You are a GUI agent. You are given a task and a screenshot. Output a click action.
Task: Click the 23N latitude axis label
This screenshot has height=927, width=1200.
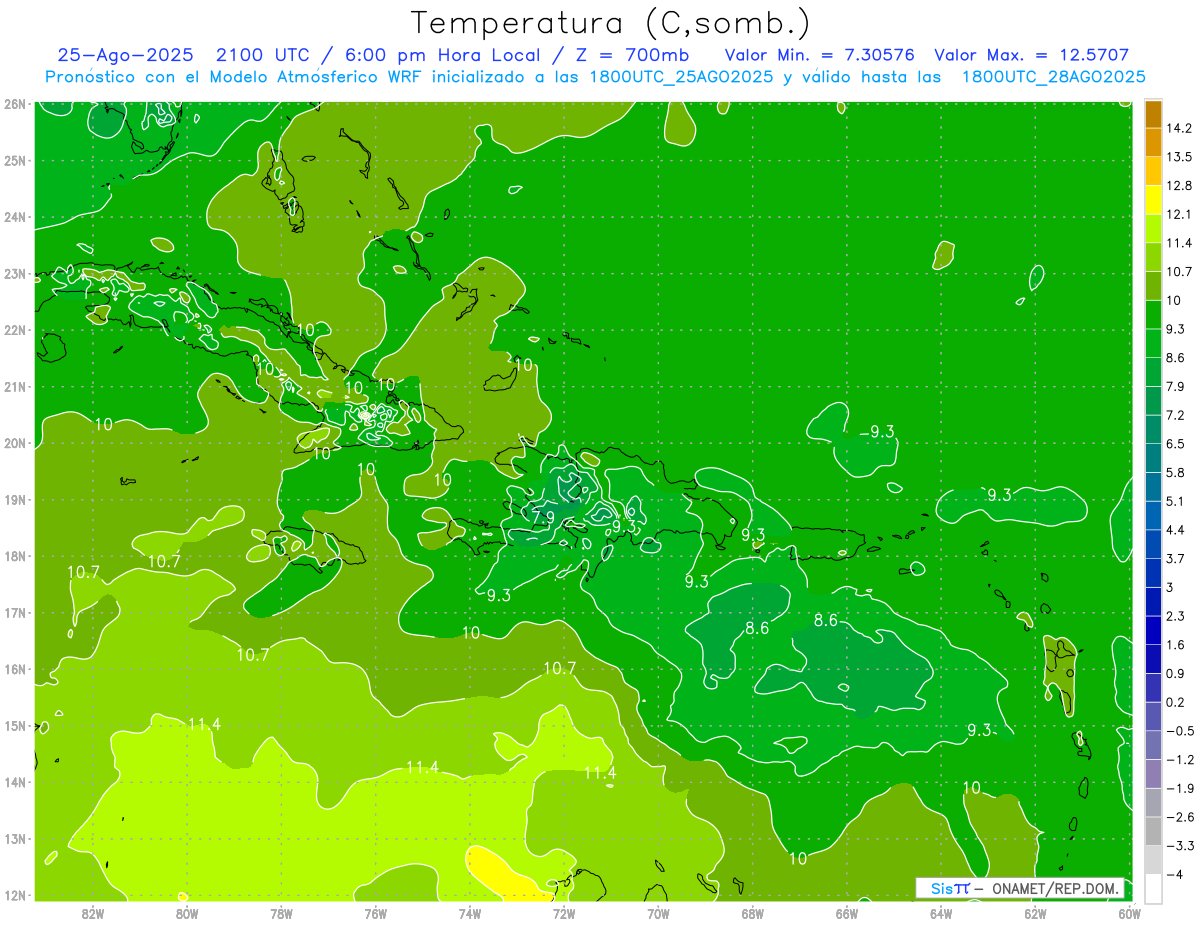tap(14, 273)
